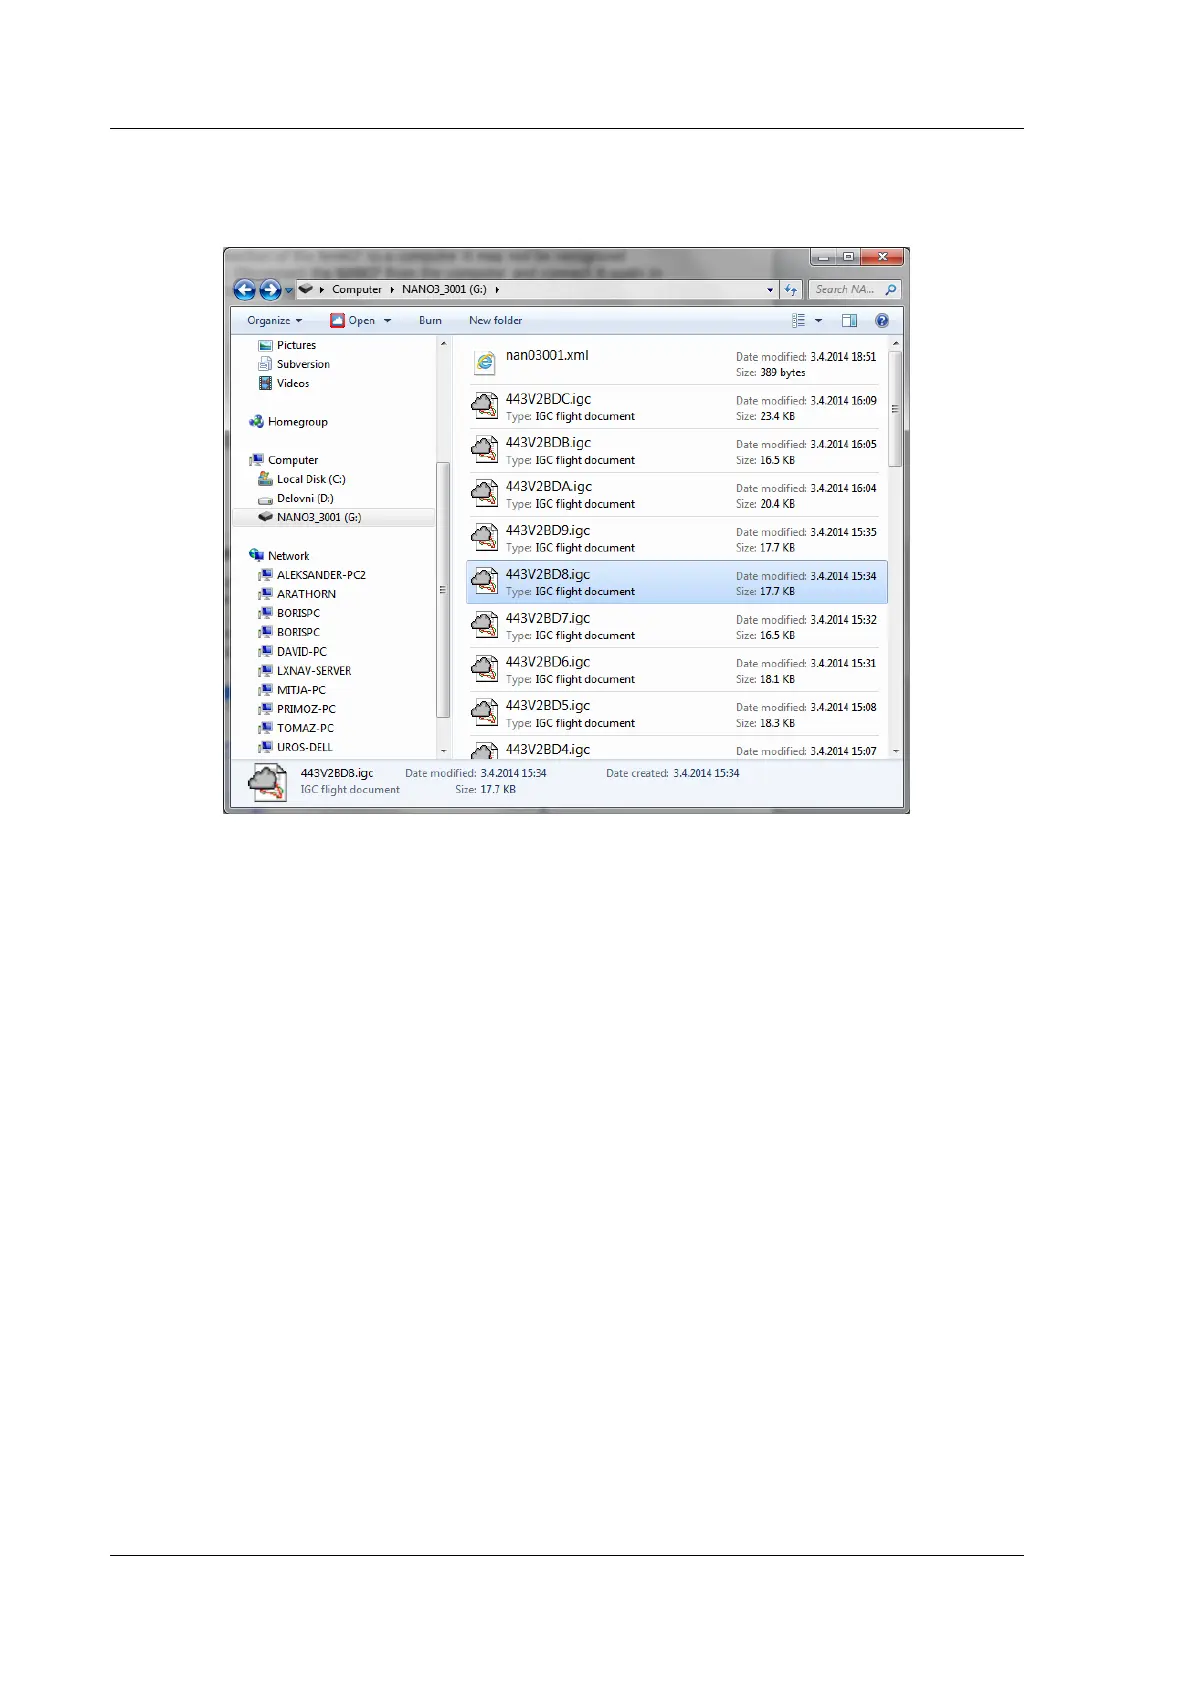Select Computer in the address breadcrumb
This screenshot has width=1191, height=1684.
coord(357,290)
